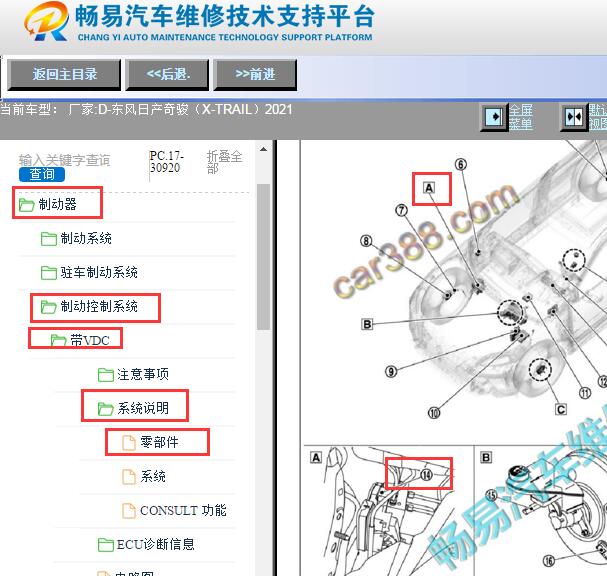The width and height of the screenshot is (607, 576).
Task: Click the 折叠全部 collapse-all link
Action: (x=224, y=162)
